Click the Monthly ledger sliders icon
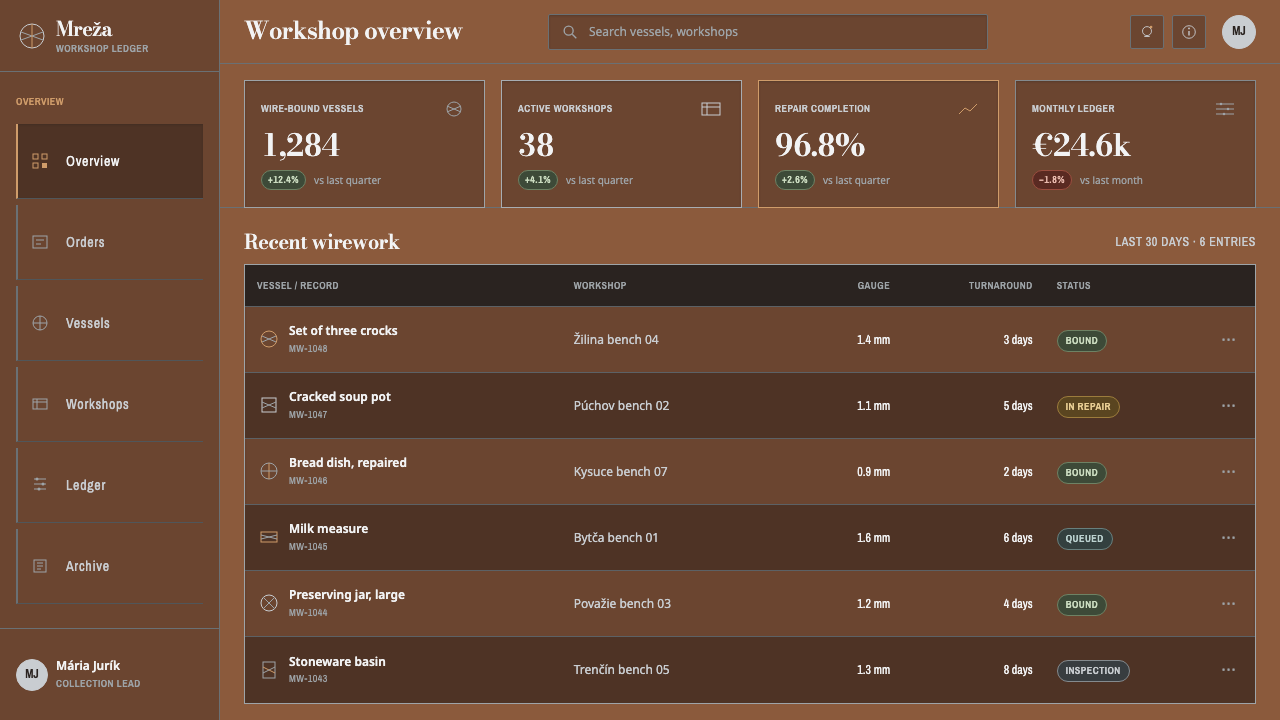 1225,109
